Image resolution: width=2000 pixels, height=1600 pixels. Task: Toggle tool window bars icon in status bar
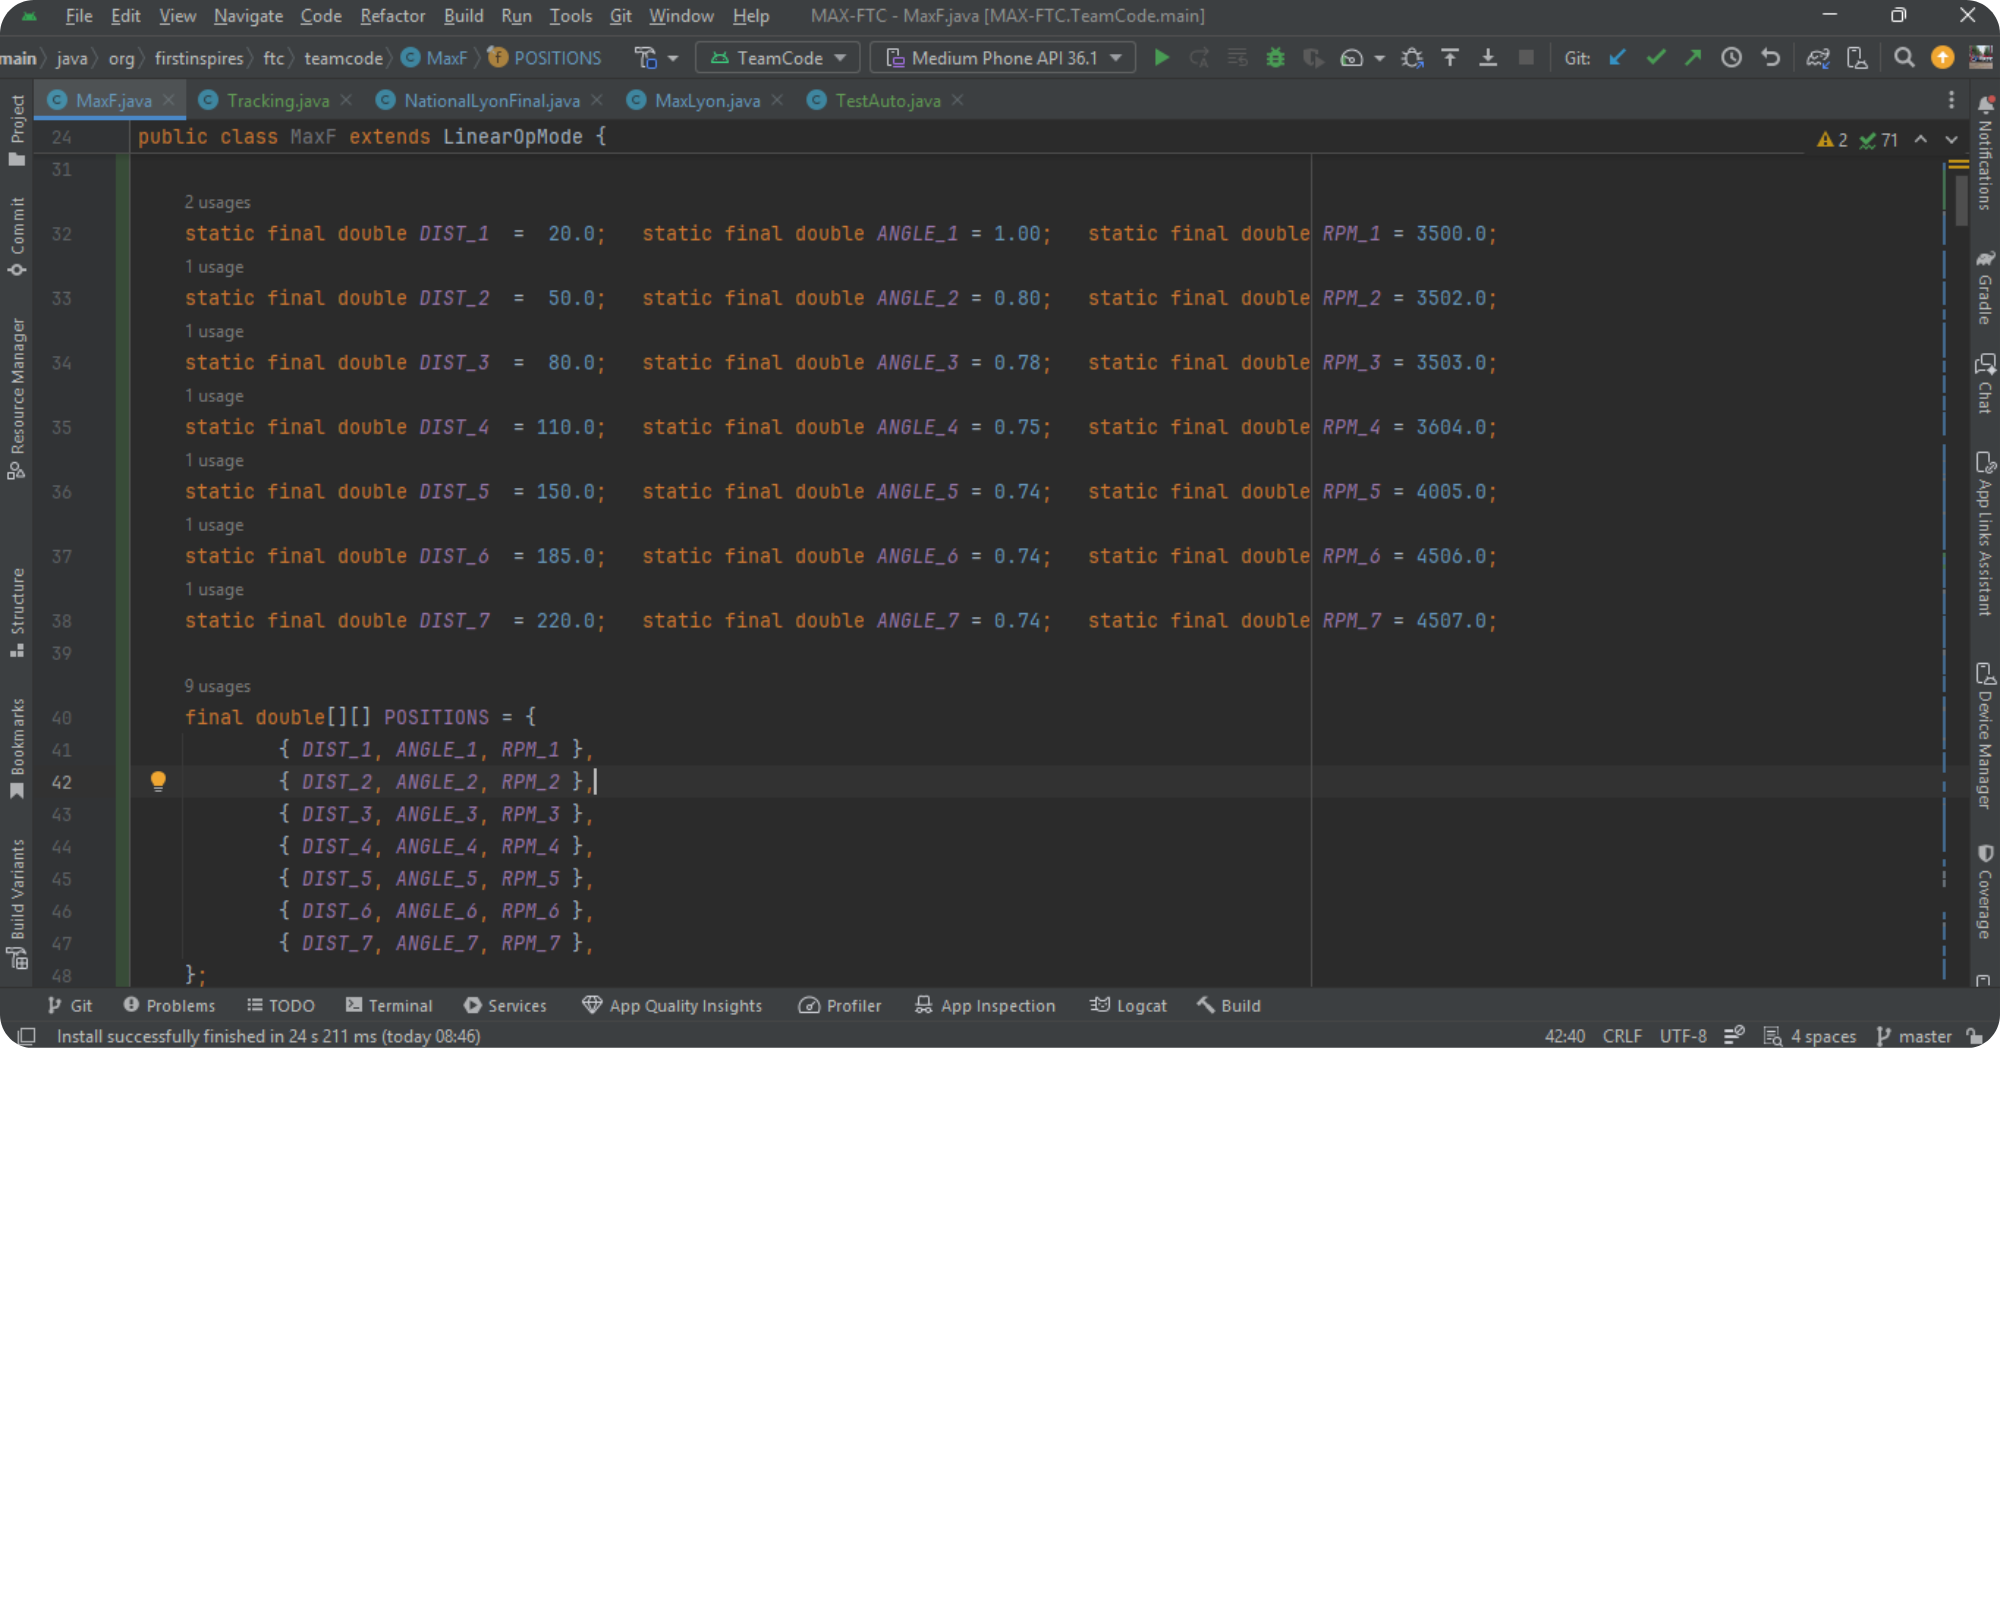pyautogui.click(x=27, y=1036)
